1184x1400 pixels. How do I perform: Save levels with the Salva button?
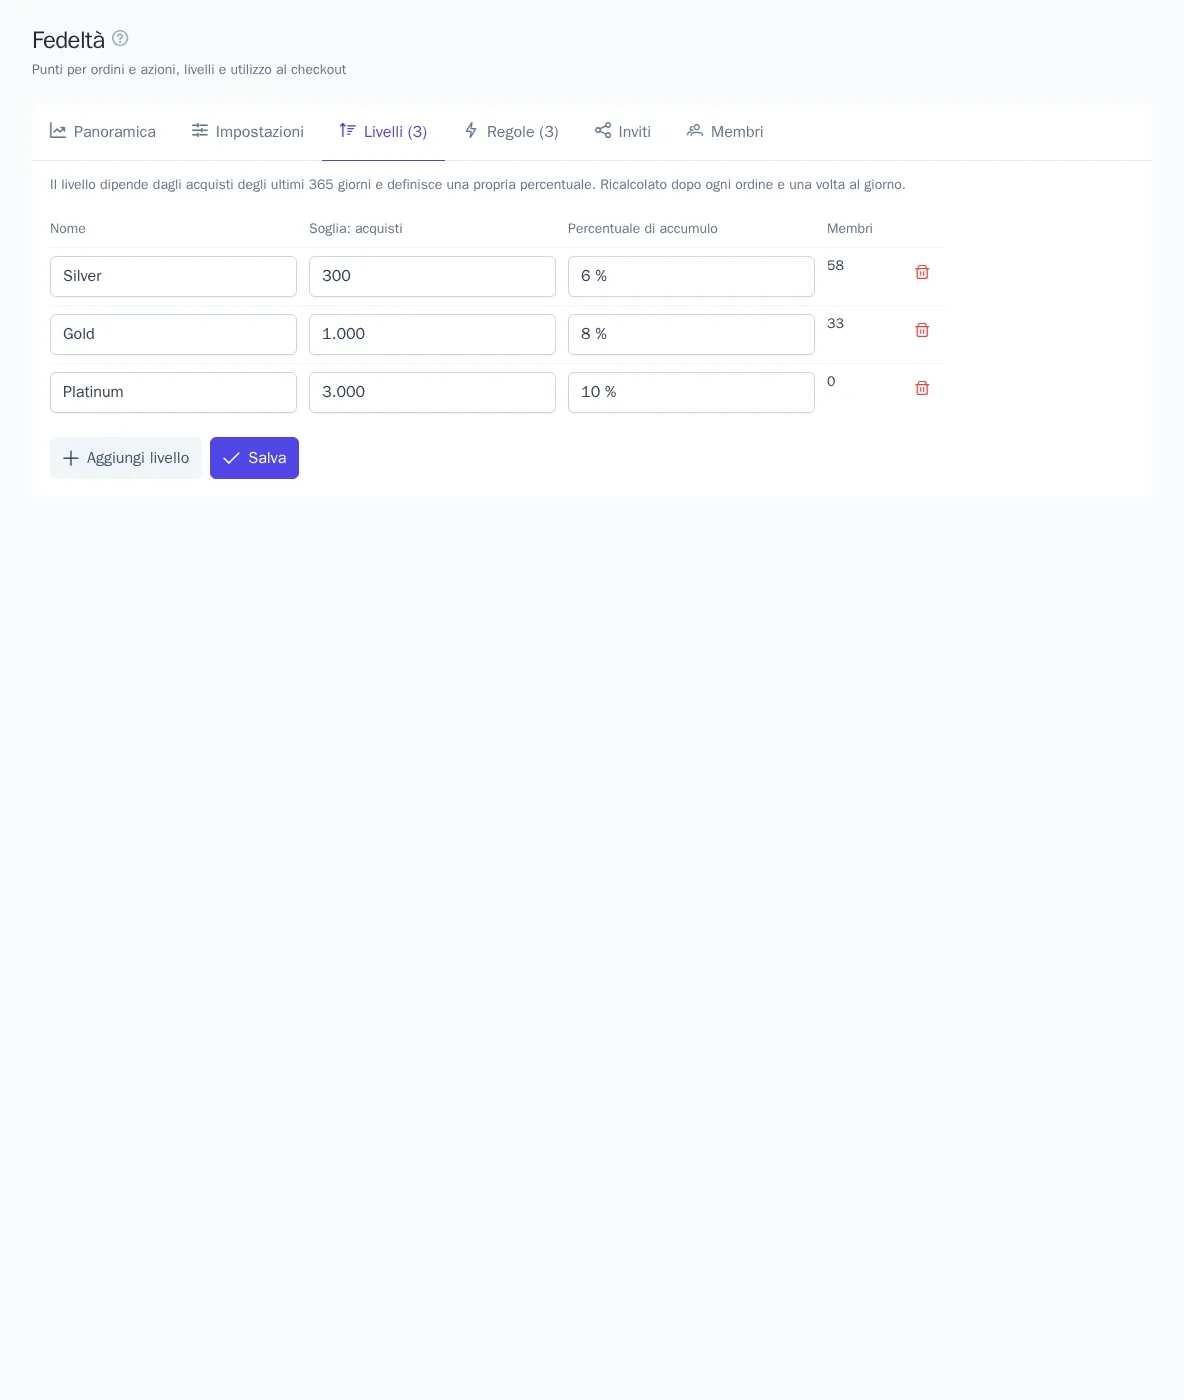click(x=254, y=458)
